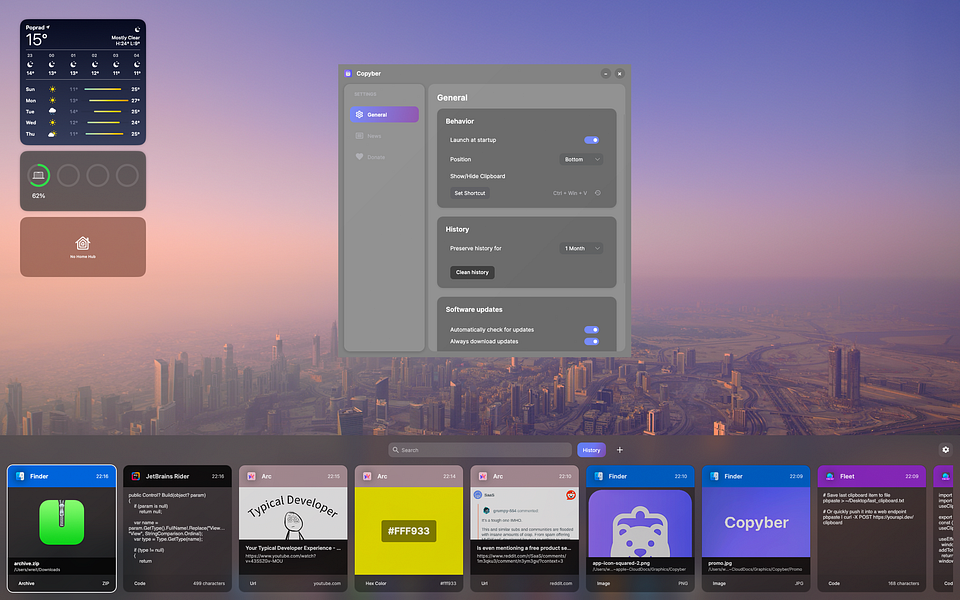
Task: Open News settings page
Action: (x=384, y=136)
